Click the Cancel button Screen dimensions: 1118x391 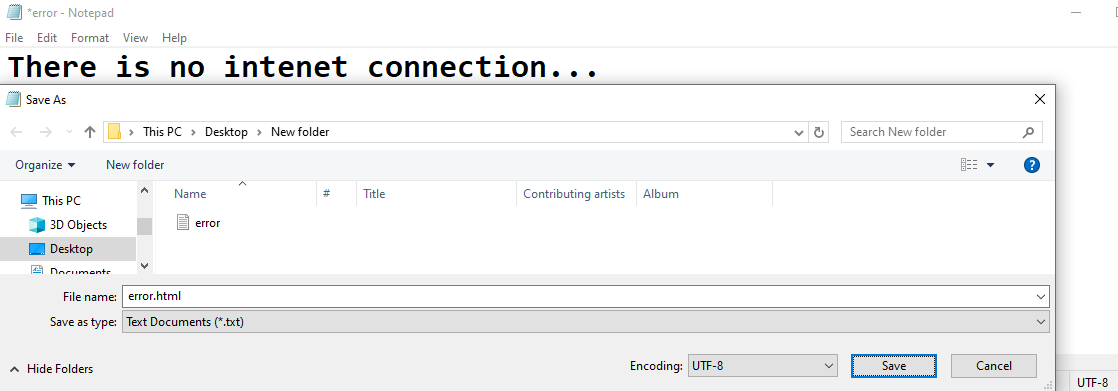pos(993,366)
